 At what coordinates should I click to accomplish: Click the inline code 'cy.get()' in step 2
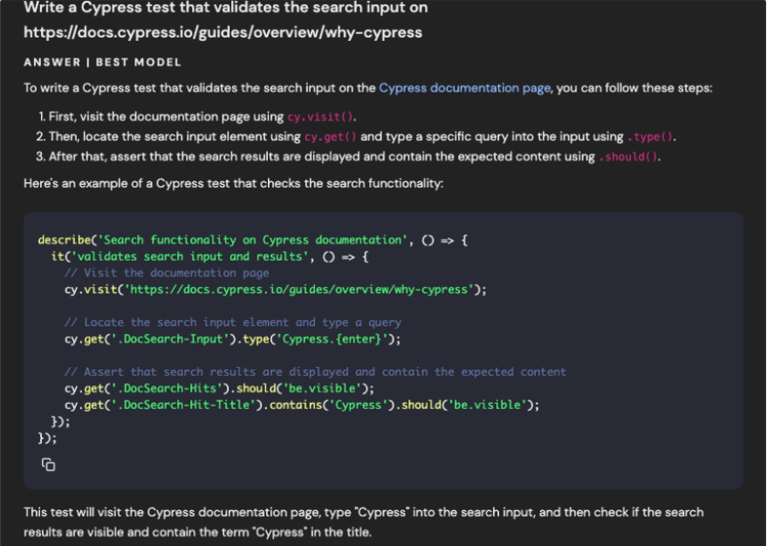[x=330, y=136]
